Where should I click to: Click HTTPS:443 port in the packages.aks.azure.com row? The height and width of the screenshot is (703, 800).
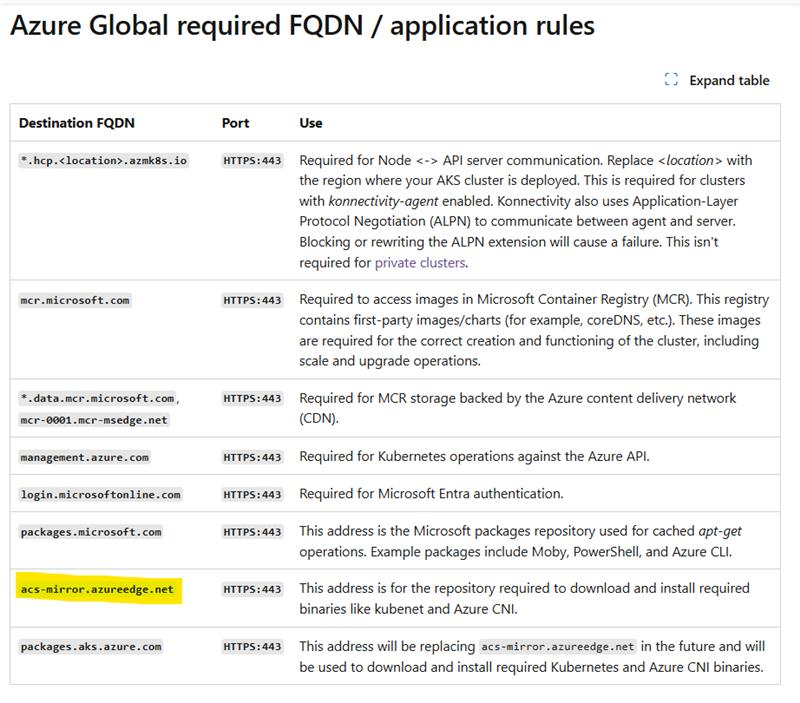click(252, 647)
